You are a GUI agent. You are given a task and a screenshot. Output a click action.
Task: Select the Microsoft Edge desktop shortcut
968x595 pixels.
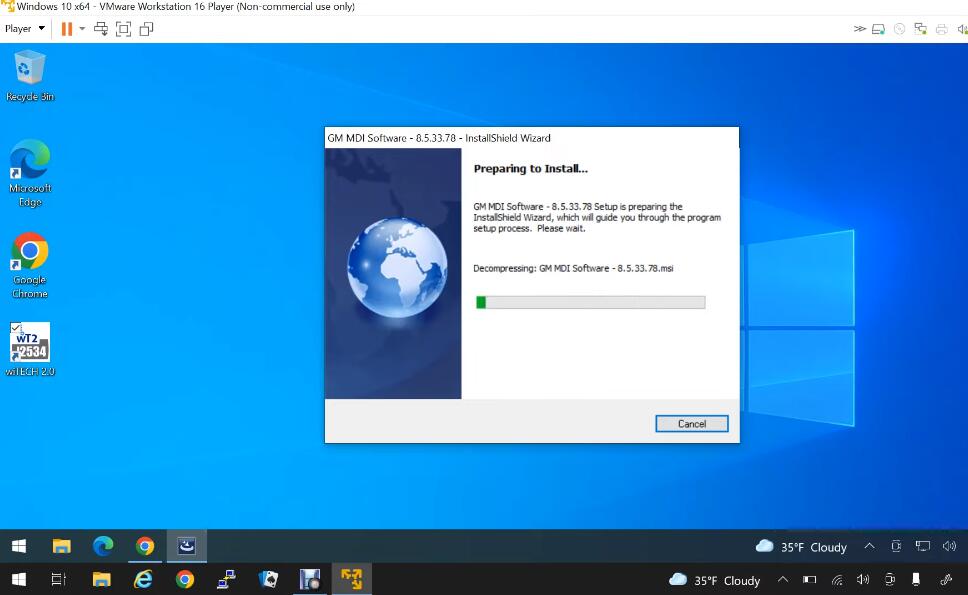[30, 173]
